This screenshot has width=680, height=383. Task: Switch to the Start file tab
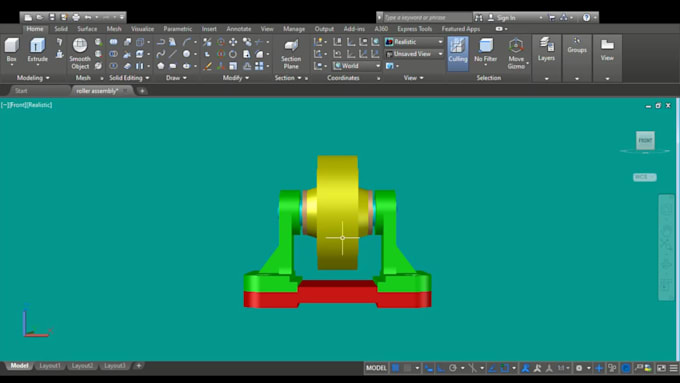(21, 91)
